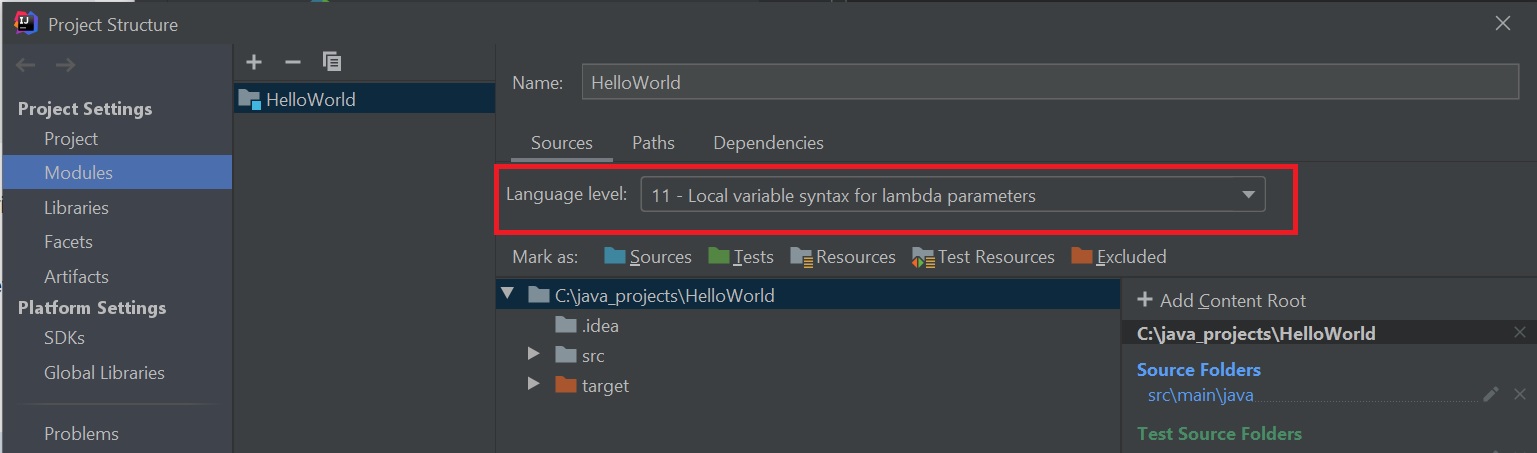Switch to the Paths tab
1537x453 pixels.
653,143
